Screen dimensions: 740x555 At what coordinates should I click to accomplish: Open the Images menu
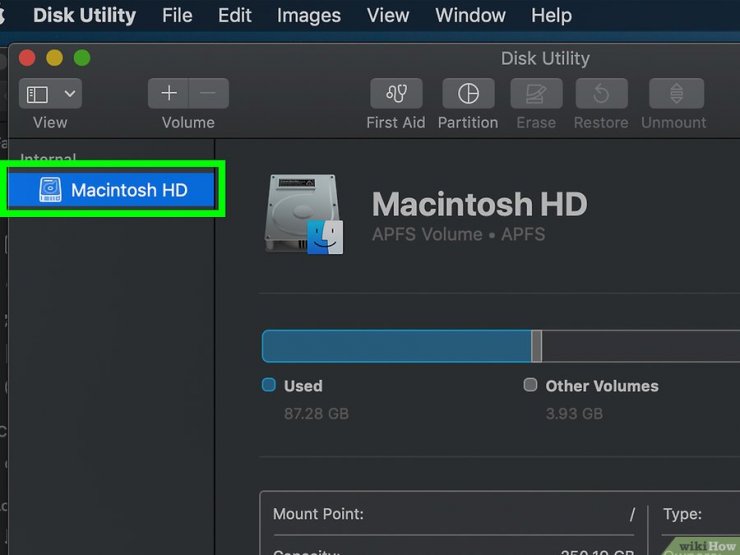309,16
